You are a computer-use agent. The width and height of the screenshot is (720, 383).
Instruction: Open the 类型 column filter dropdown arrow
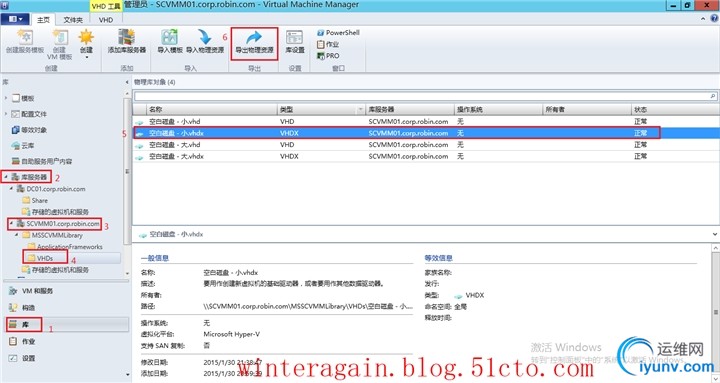click(360, 110)
